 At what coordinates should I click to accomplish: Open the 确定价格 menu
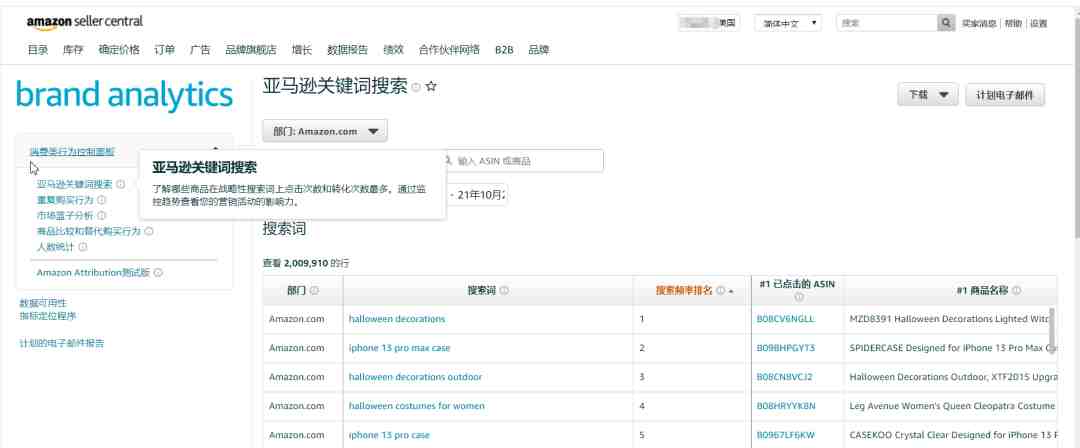pos(118,50)
